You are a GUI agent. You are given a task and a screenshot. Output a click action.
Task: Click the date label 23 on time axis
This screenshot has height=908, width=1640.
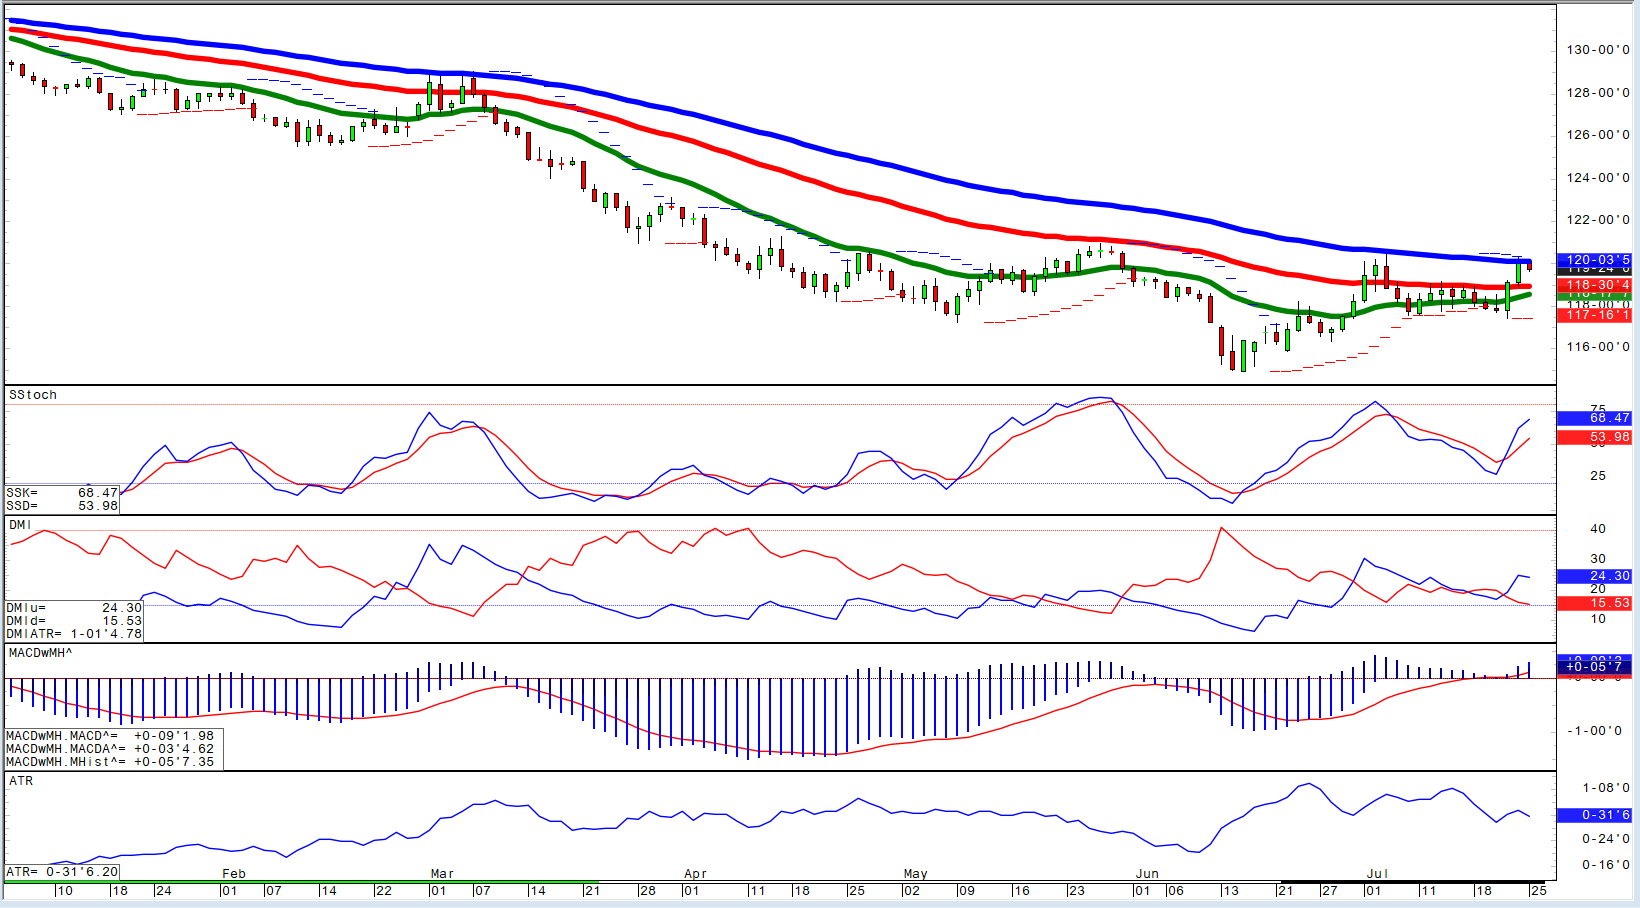1076,891
